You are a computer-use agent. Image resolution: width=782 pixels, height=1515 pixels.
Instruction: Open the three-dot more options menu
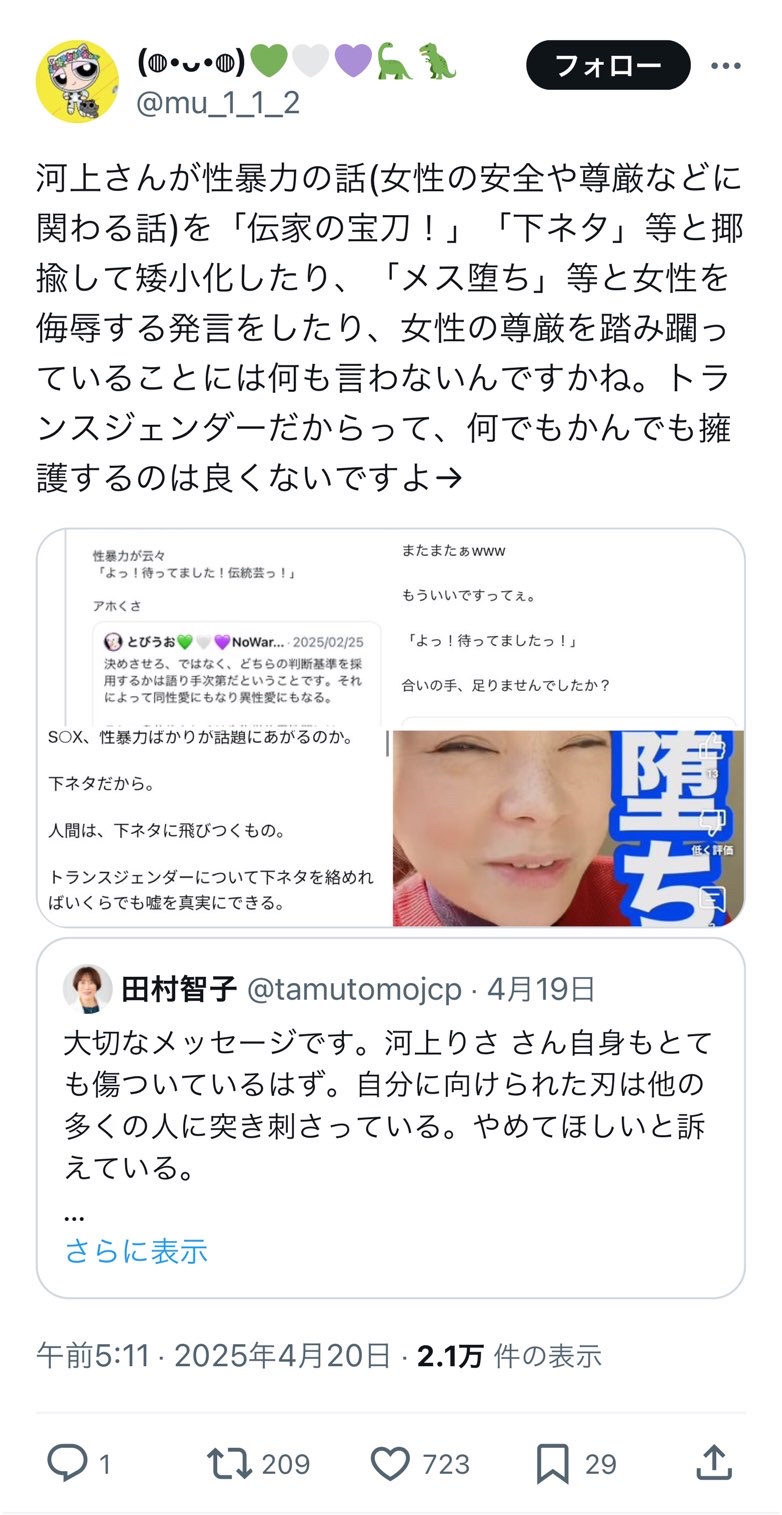[725, 67]
